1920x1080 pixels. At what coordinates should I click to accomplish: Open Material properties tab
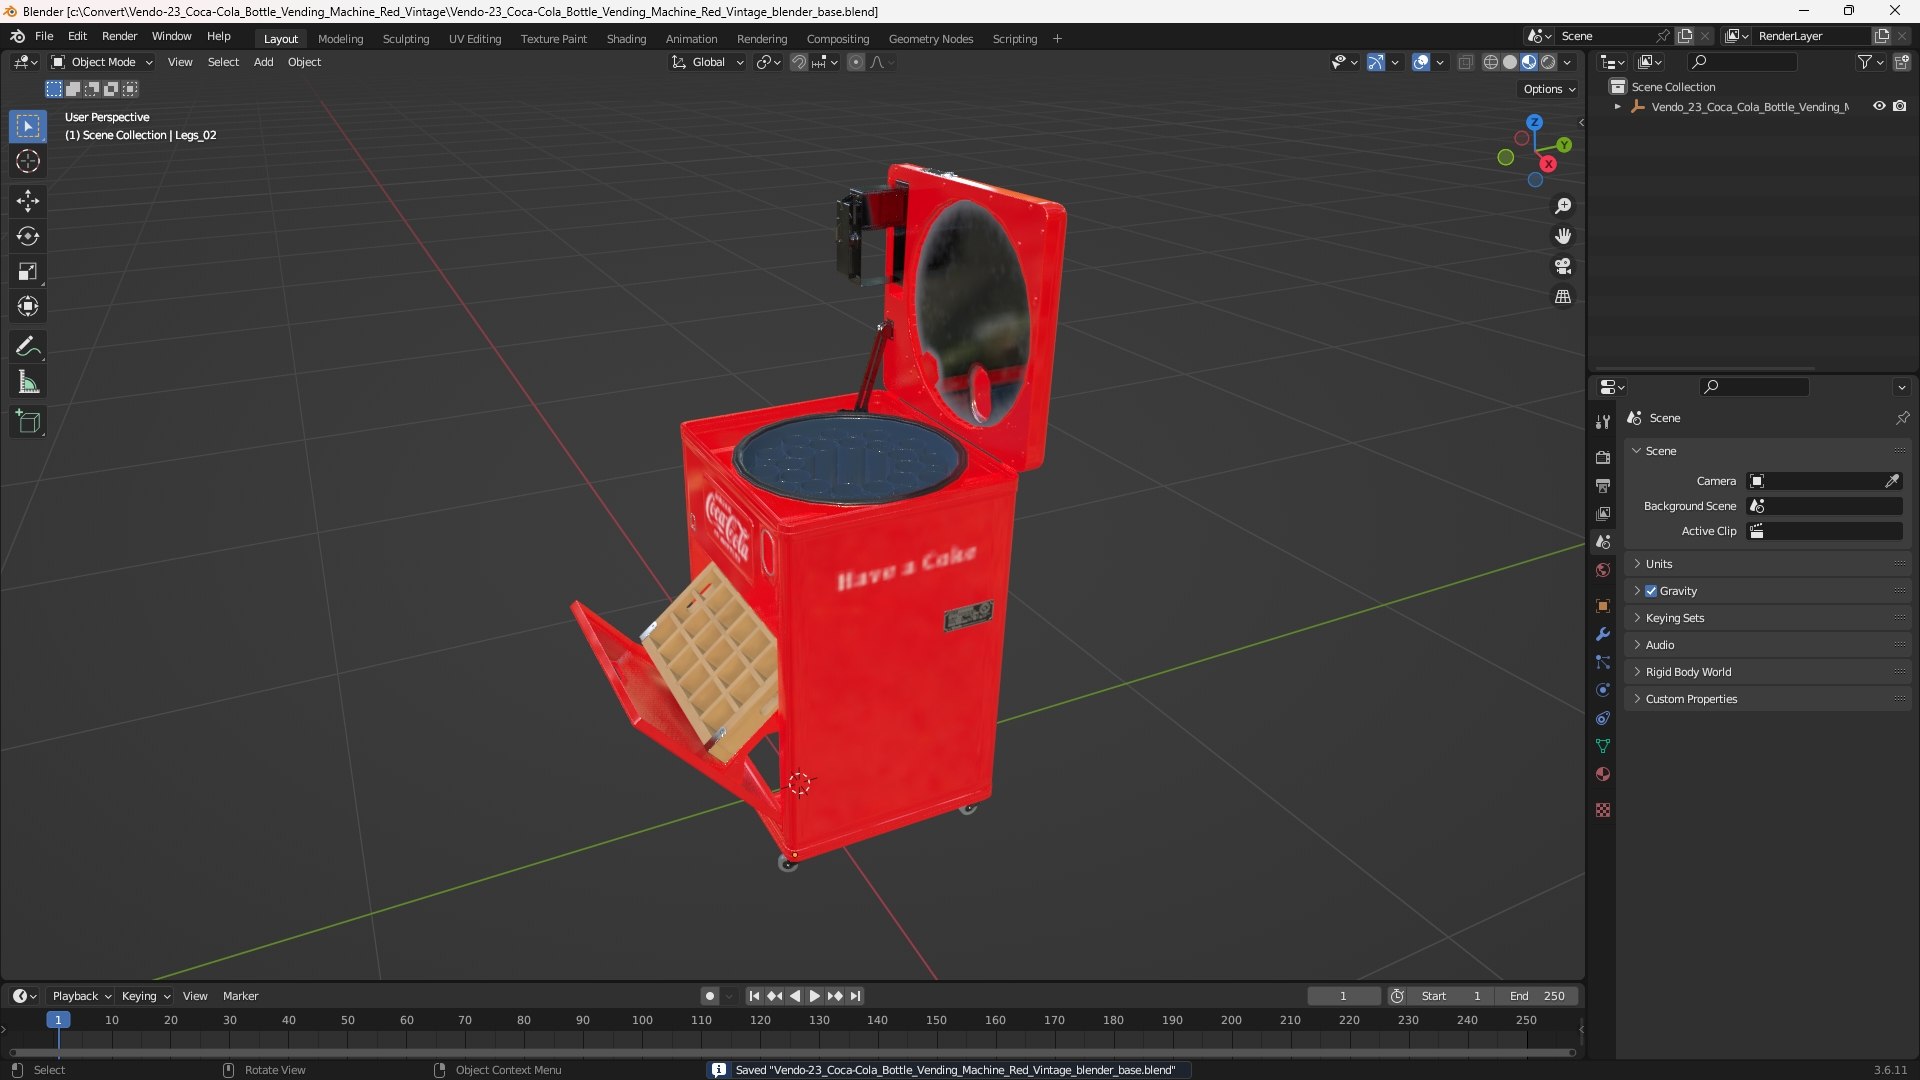(x=1603, y=774)
